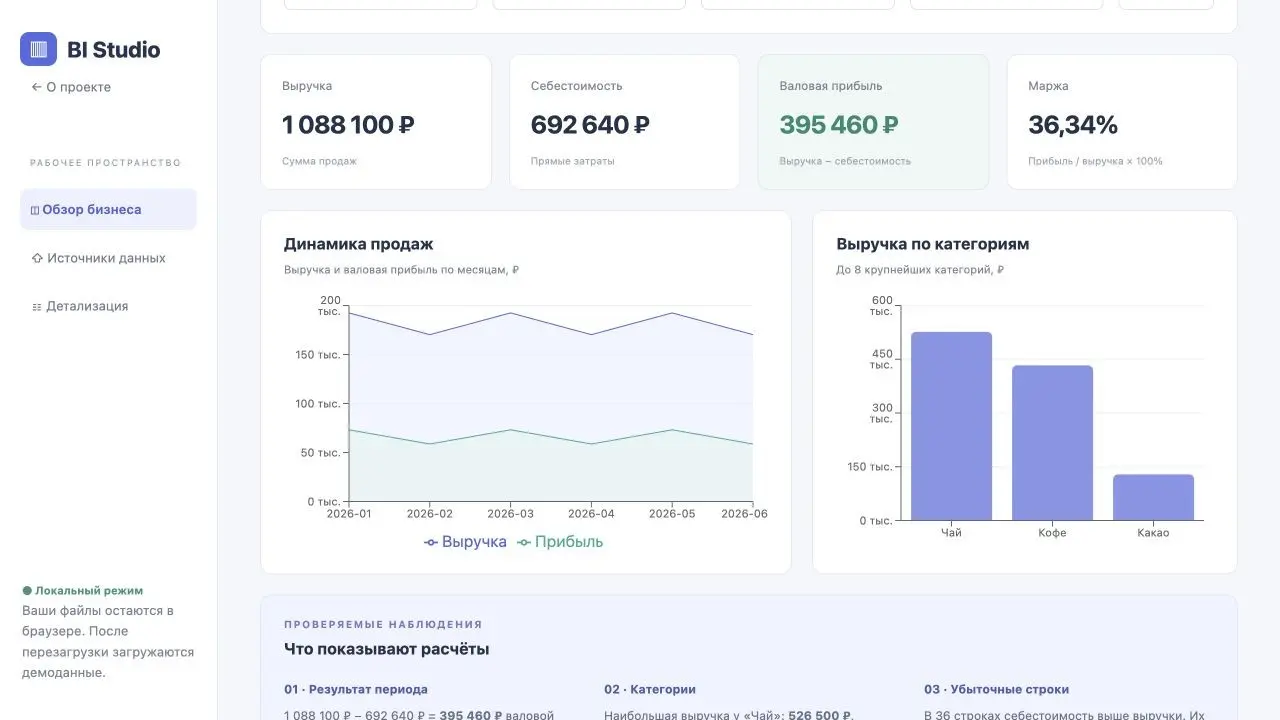Click the «Динамика продаж» chart title
1280x720 pixels.
click(x=359, y=244)
